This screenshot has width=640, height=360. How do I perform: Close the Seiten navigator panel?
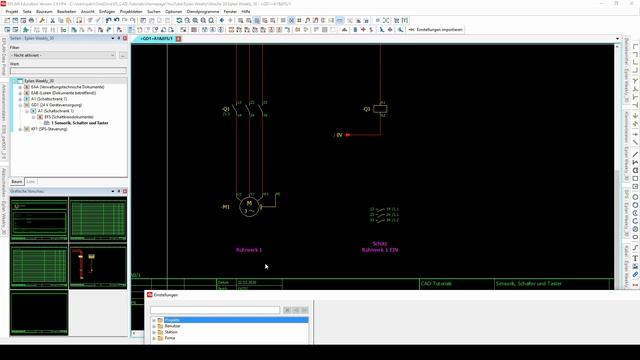125,38
